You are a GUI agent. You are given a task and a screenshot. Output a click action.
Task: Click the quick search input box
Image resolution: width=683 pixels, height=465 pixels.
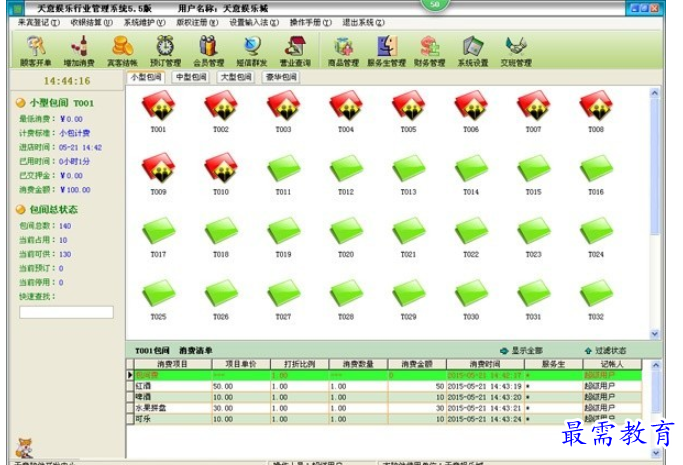pos(66,312)
